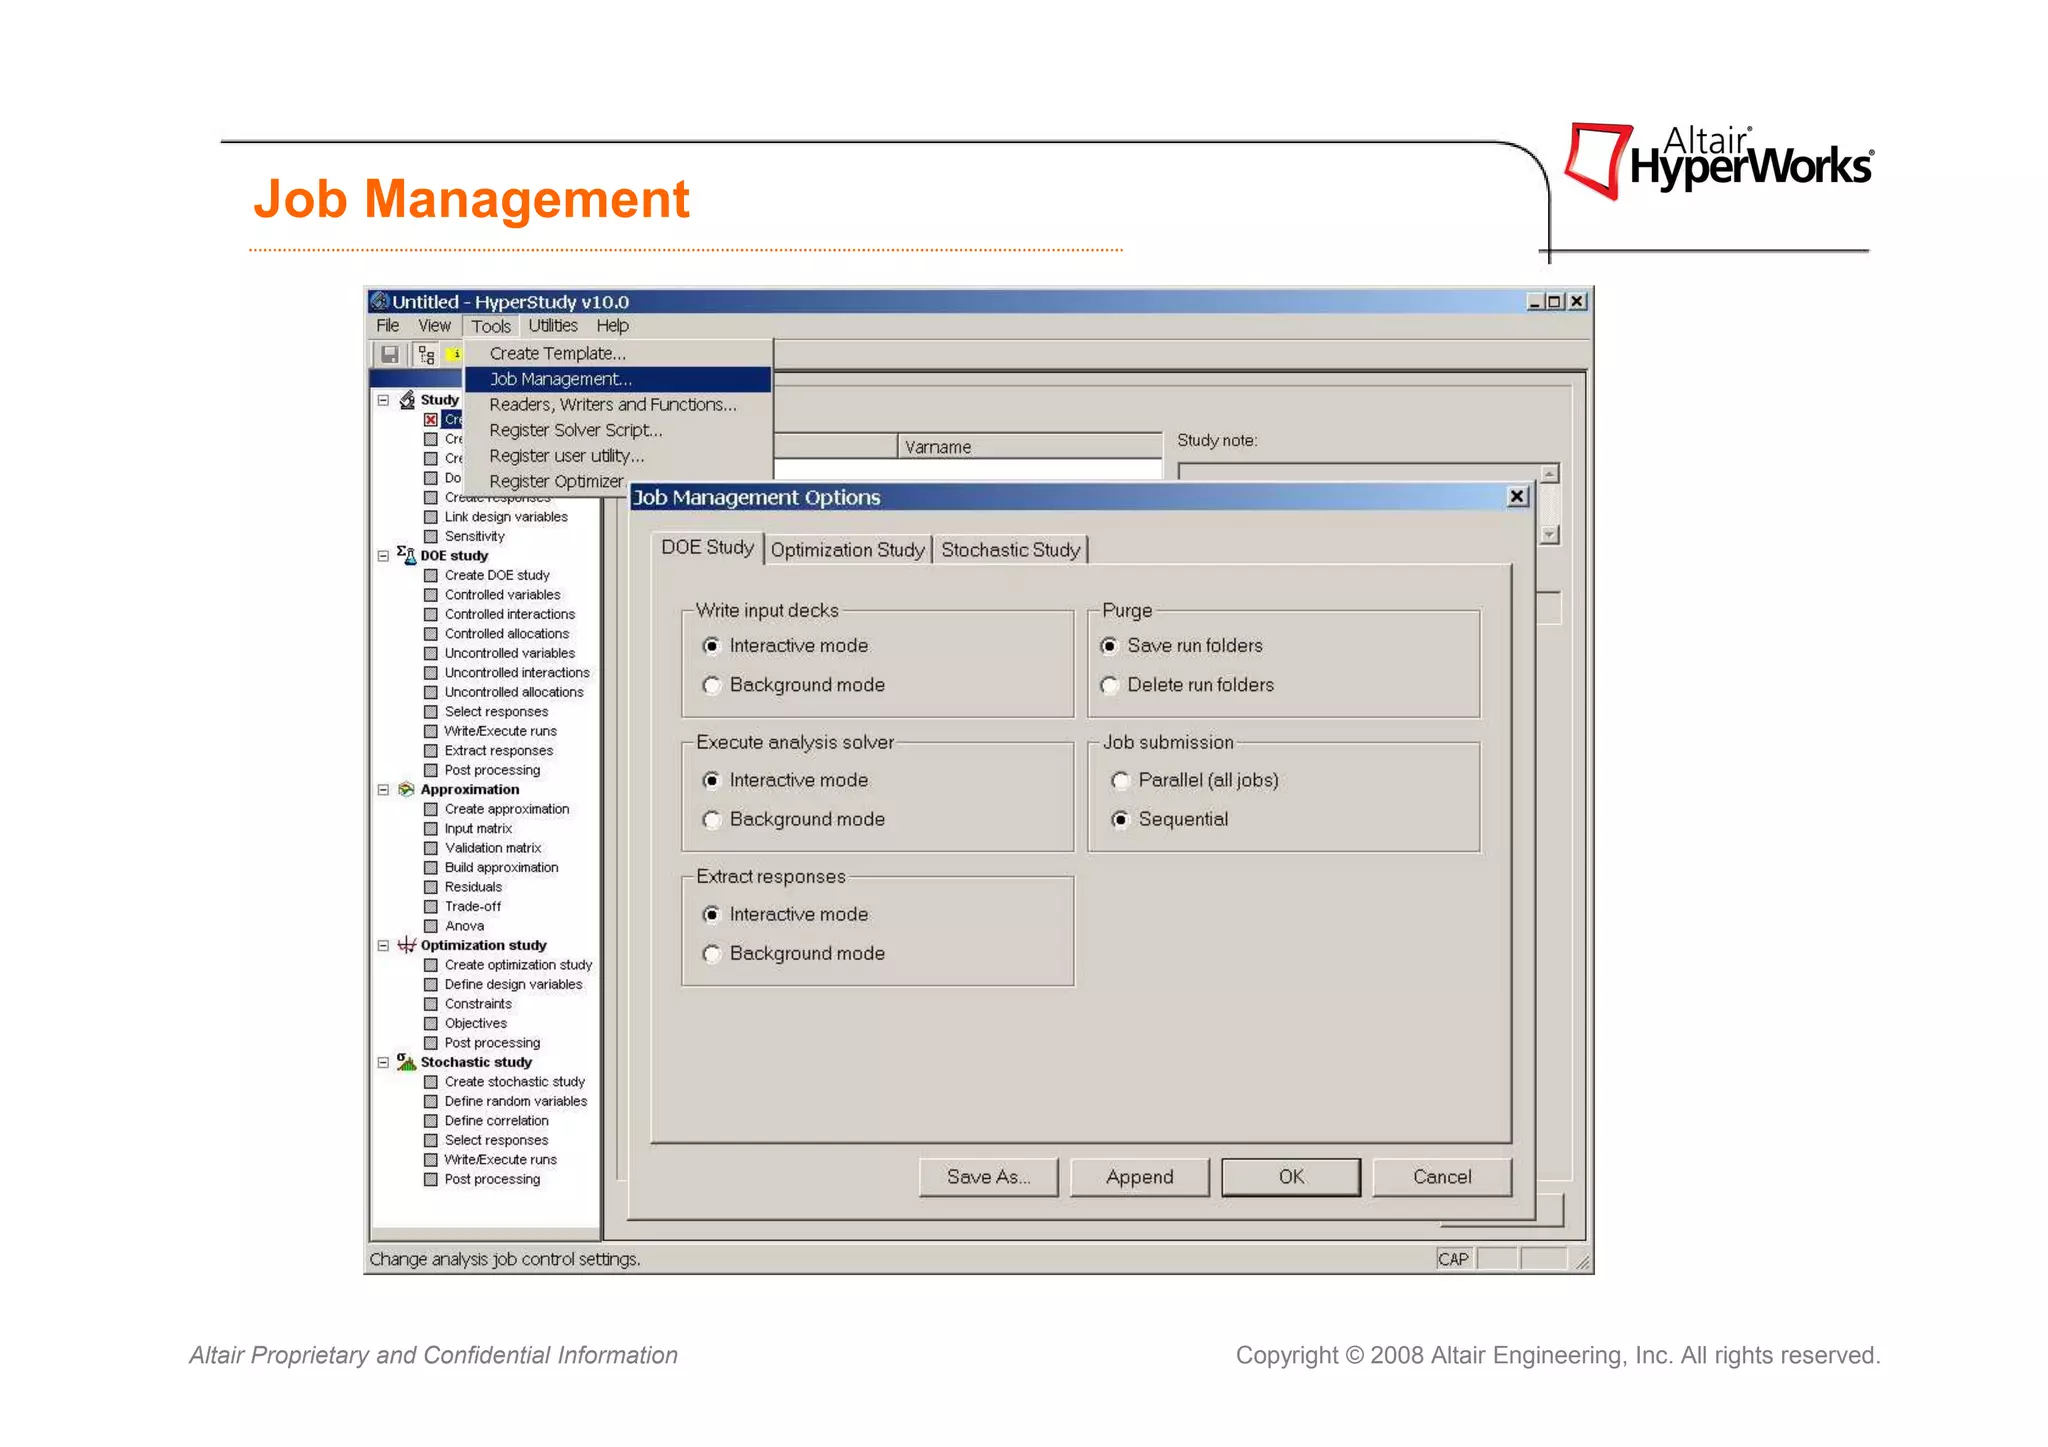The height and width of the screenshot is (1447, 2048).
Task: Click status box beside Create approximation
Action: (x=431, y=809)
